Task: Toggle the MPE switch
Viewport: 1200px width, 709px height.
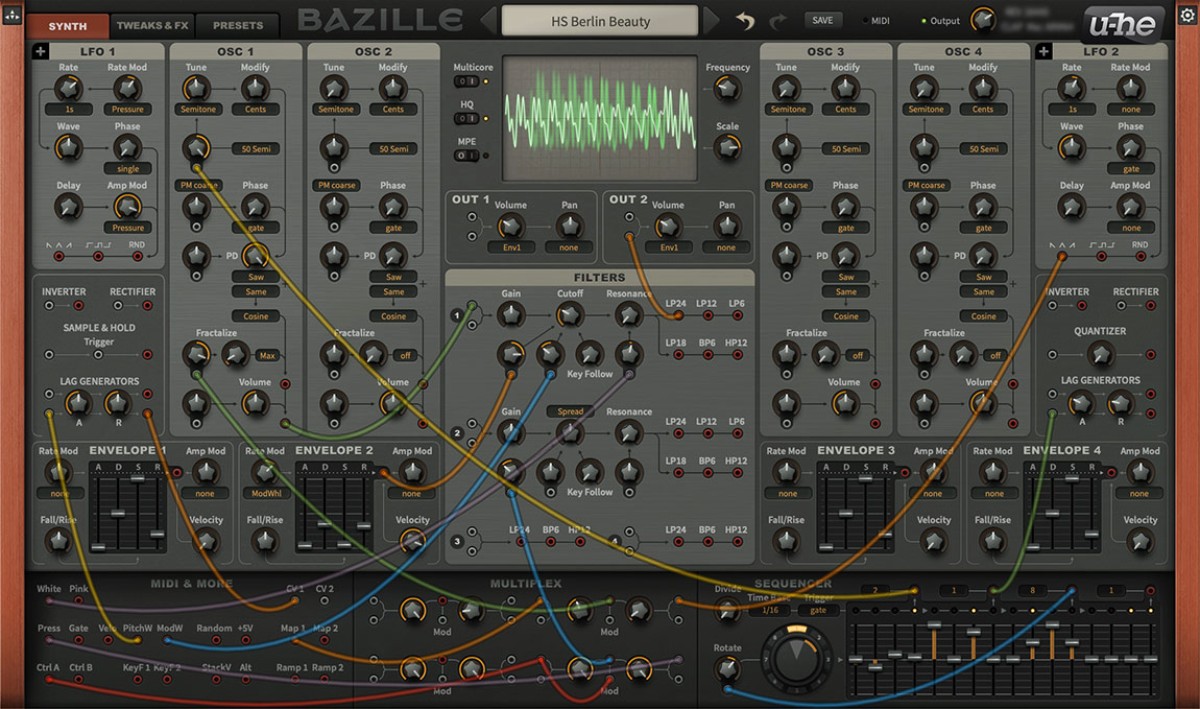Action: pos(466,155)
